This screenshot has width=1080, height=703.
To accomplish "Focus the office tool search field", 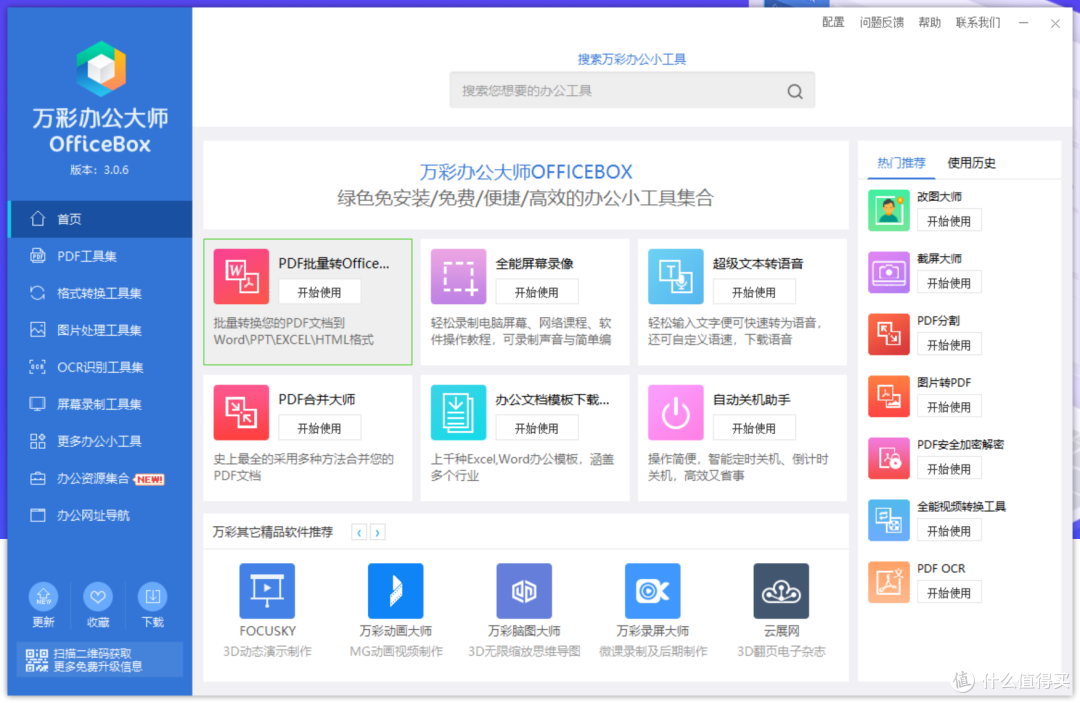I will (632, 91).
